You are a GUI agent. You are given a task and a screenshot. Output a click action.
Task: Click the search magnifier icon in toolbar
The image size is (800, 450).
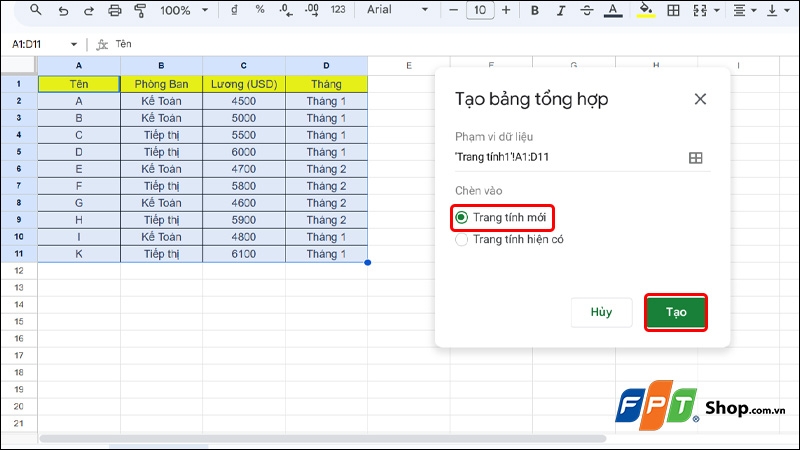[35, 10]
